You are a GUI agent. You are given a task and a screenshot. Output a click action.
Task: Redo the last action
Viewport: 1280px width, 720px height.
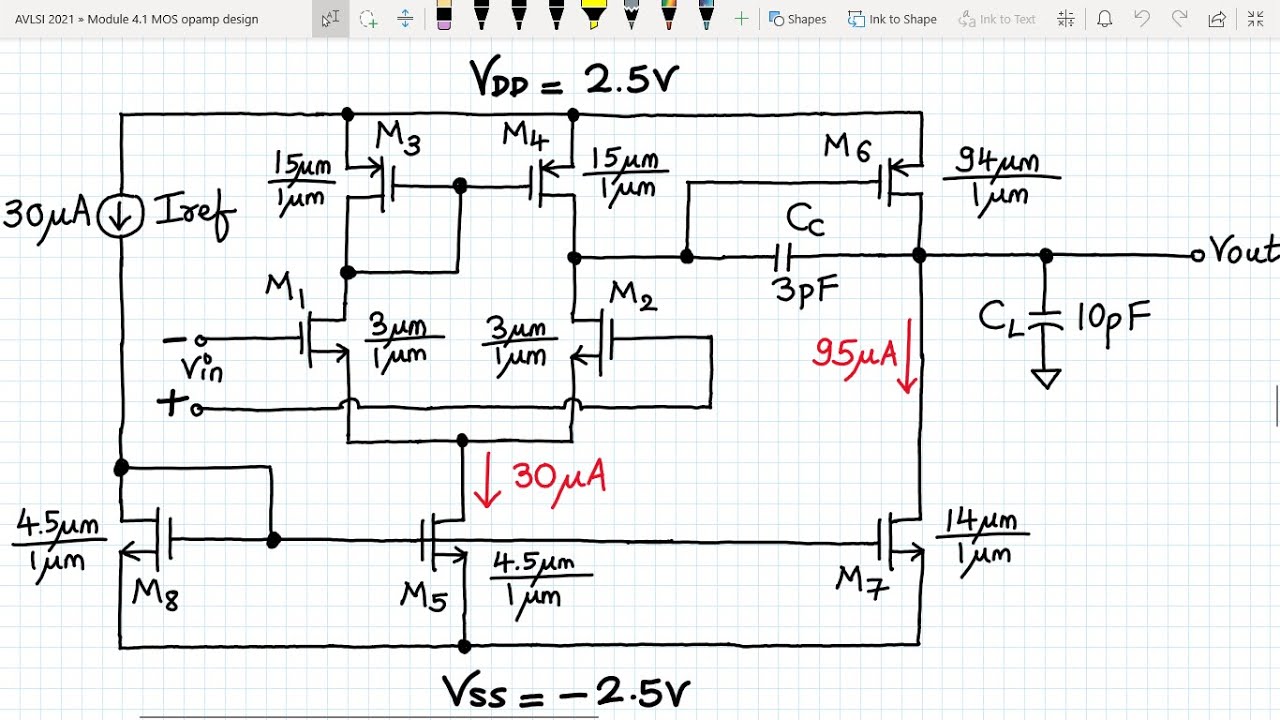[x=1180, y=19]
